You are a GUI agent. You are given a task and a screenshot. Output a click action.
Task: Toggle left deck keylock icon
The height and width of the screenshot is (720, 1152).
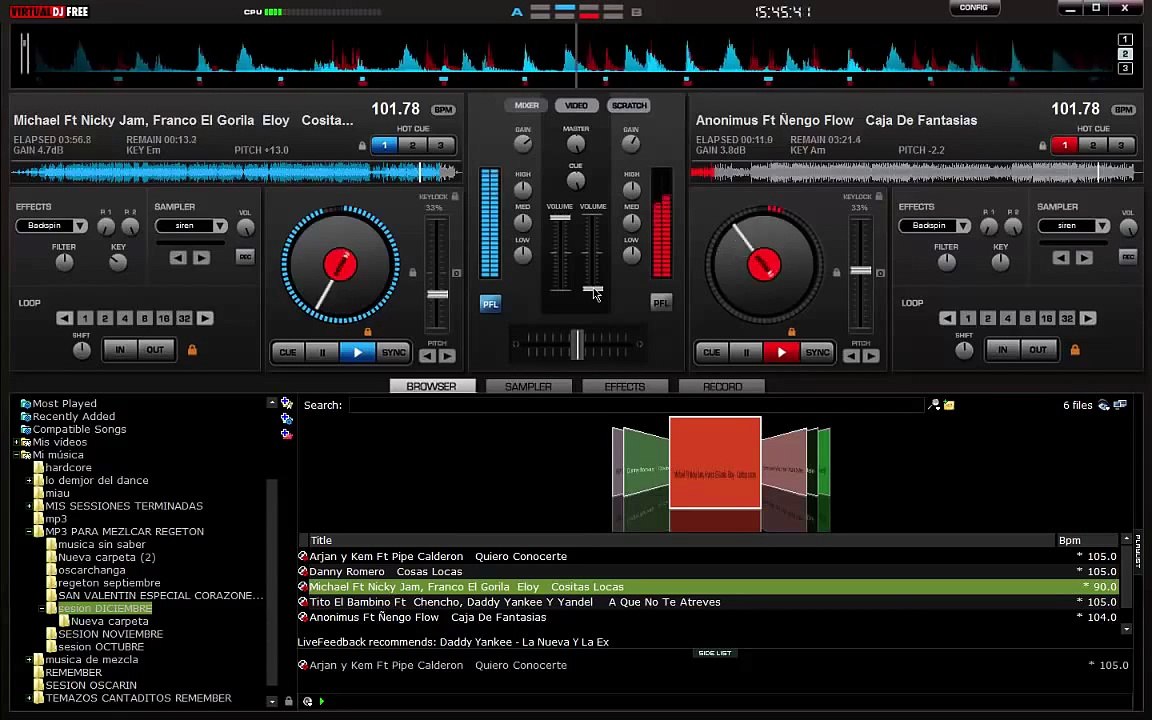[456, 196]
